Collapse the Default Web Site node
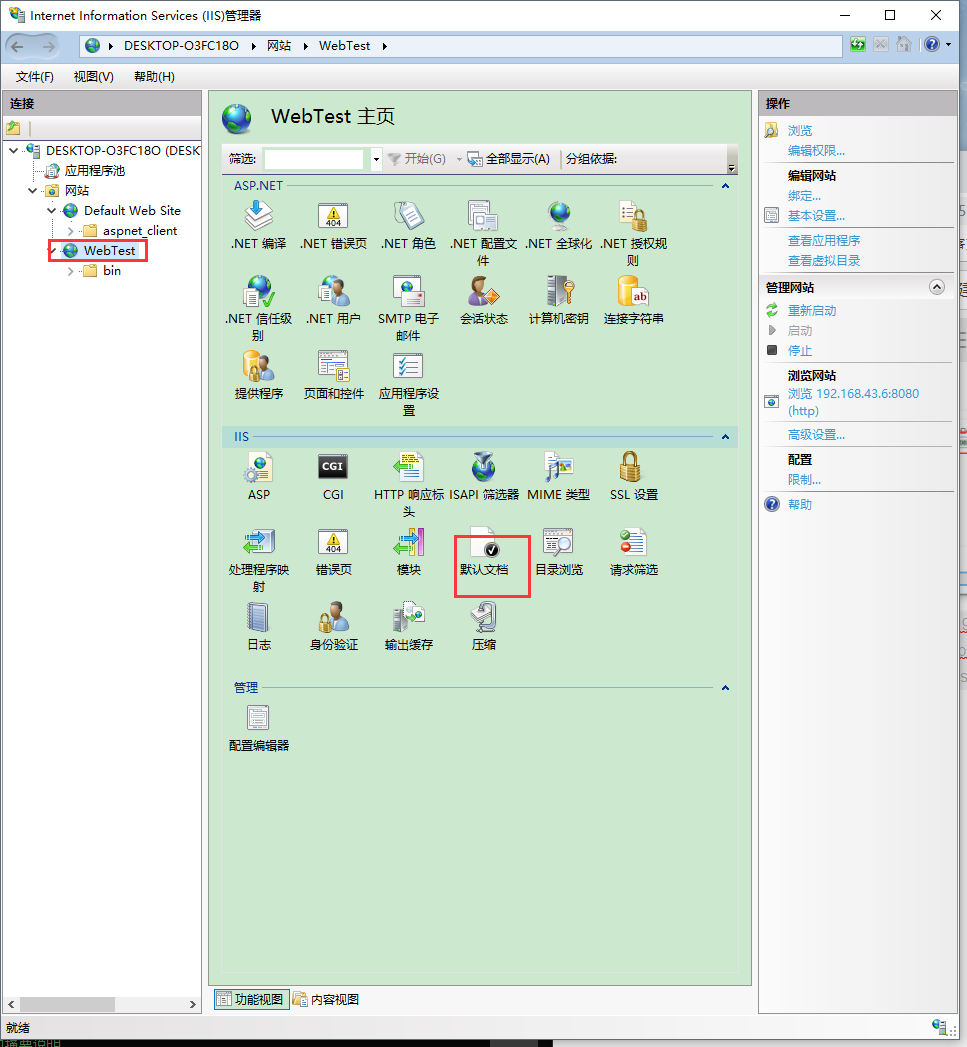The height and width of the screenshot is (1047, 967). pyautogui.click(x=51, y=211)
